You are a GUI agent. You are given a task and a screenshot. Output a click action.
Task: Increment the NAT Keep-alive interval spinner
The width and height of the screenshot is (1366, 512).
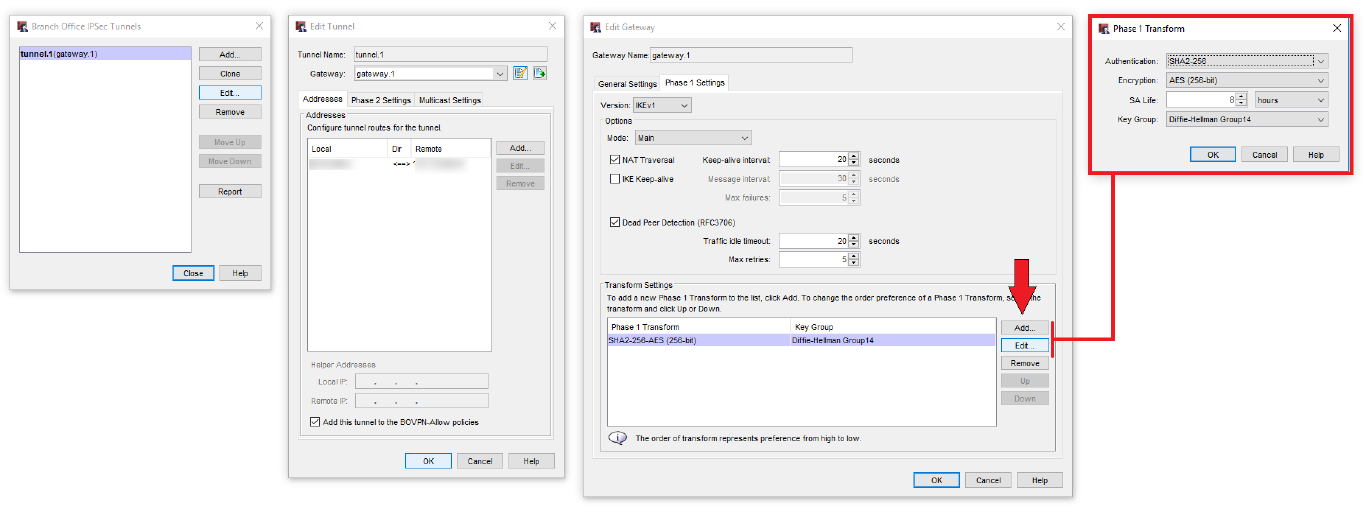click(854, 156)
